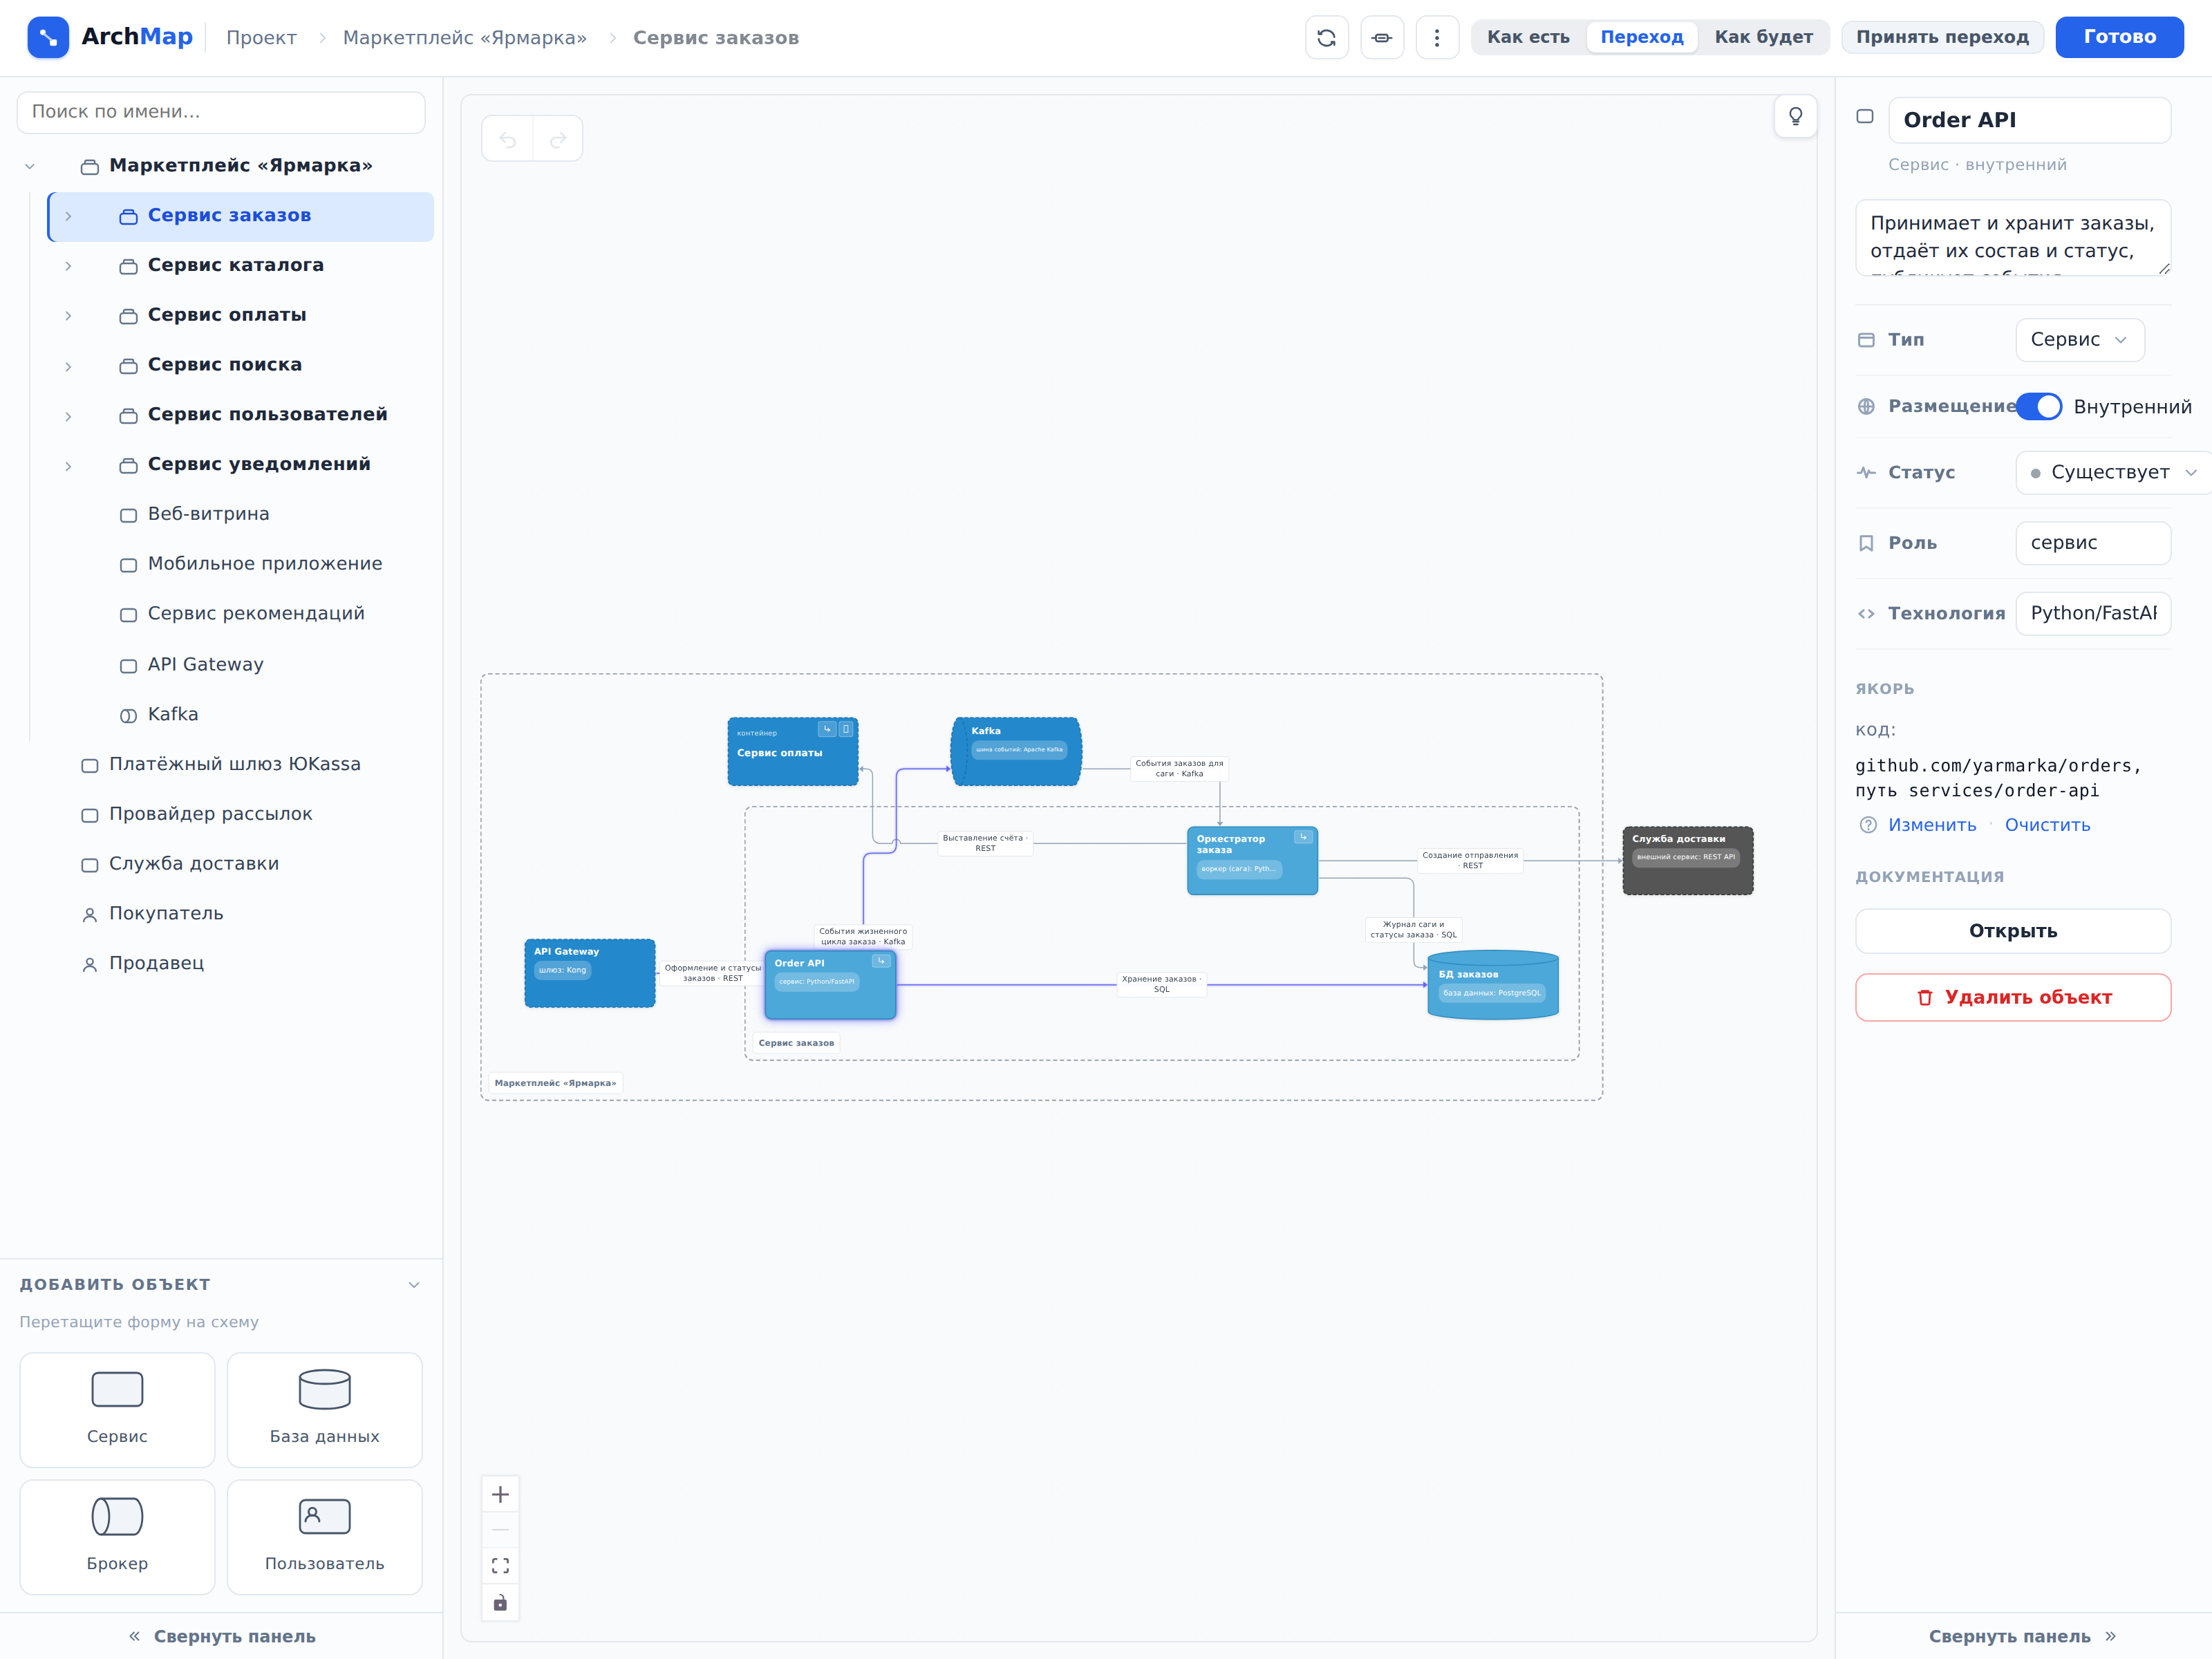The width and height of the screenshot is (2212, 1659).
Task: Select Платёжный шлюз ЮKassa in tree
Action: (x=234, y=764)
